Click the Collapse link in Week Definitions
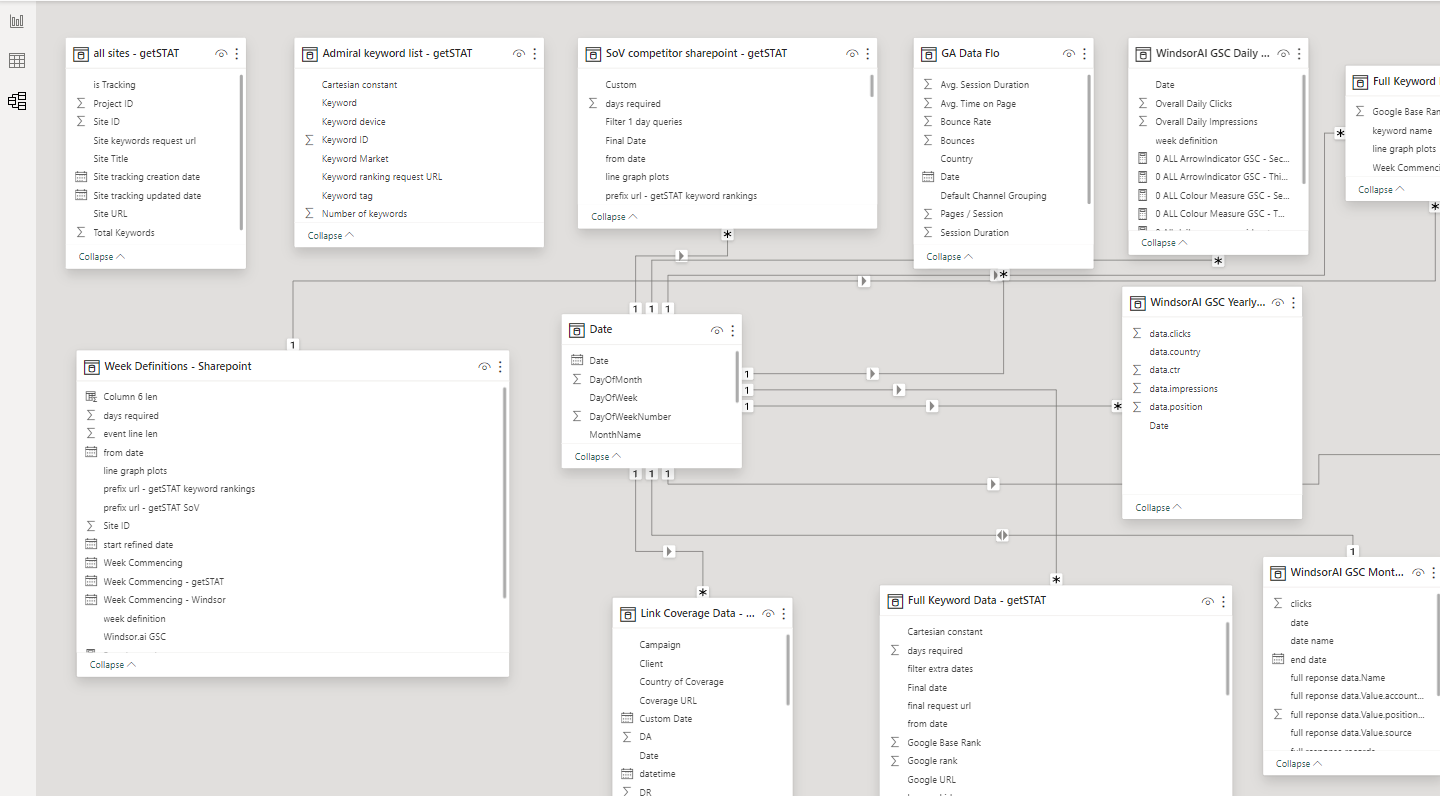The height and width of the screenshot is (796, 1440). [x=113, y=665]
